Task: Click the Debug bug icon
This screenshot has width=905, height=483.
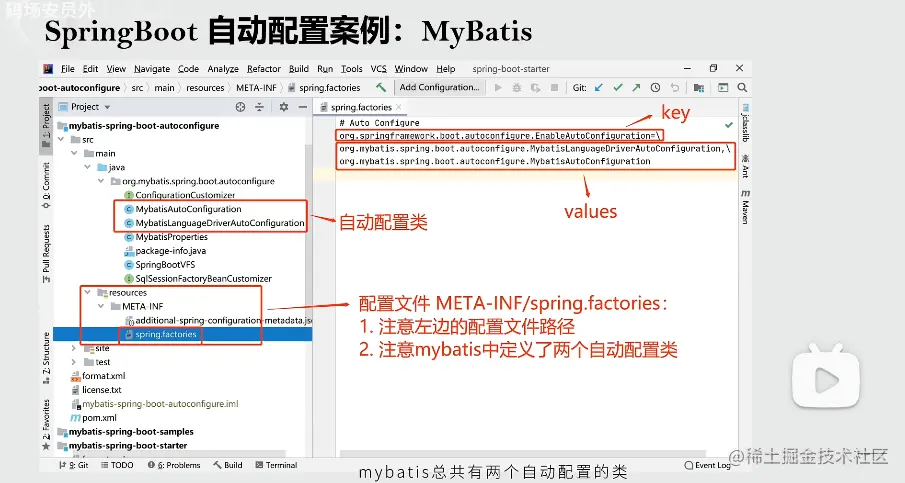Action: click(517, 88)
